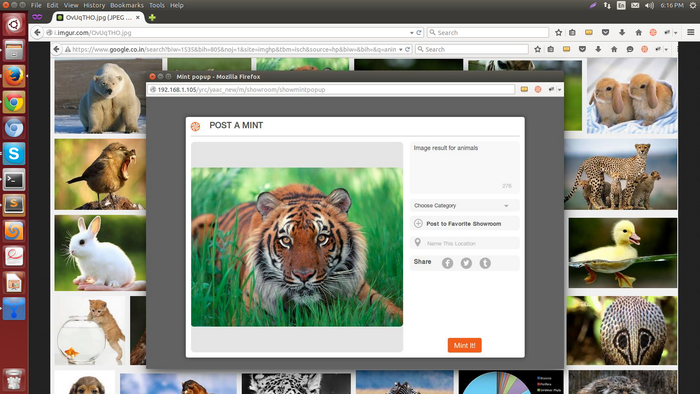This screenshot has width=700, height=394.
Task: Open the kitten with fishbowl image
Action: [x=91, y=331]
